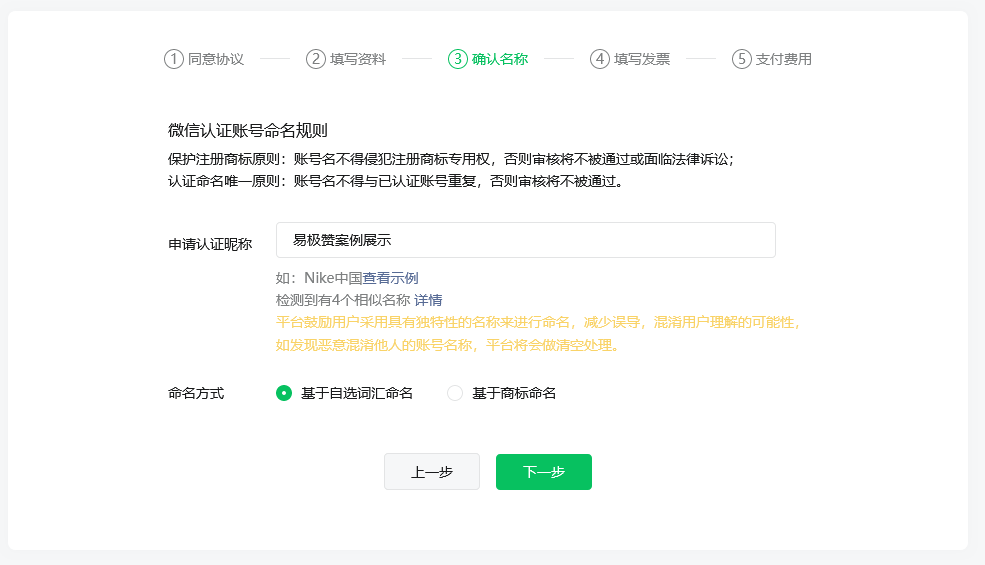The width and height of the screenshot is (985, 565).
Task: Open the 查看示例 link
Action: pos(390,278)
